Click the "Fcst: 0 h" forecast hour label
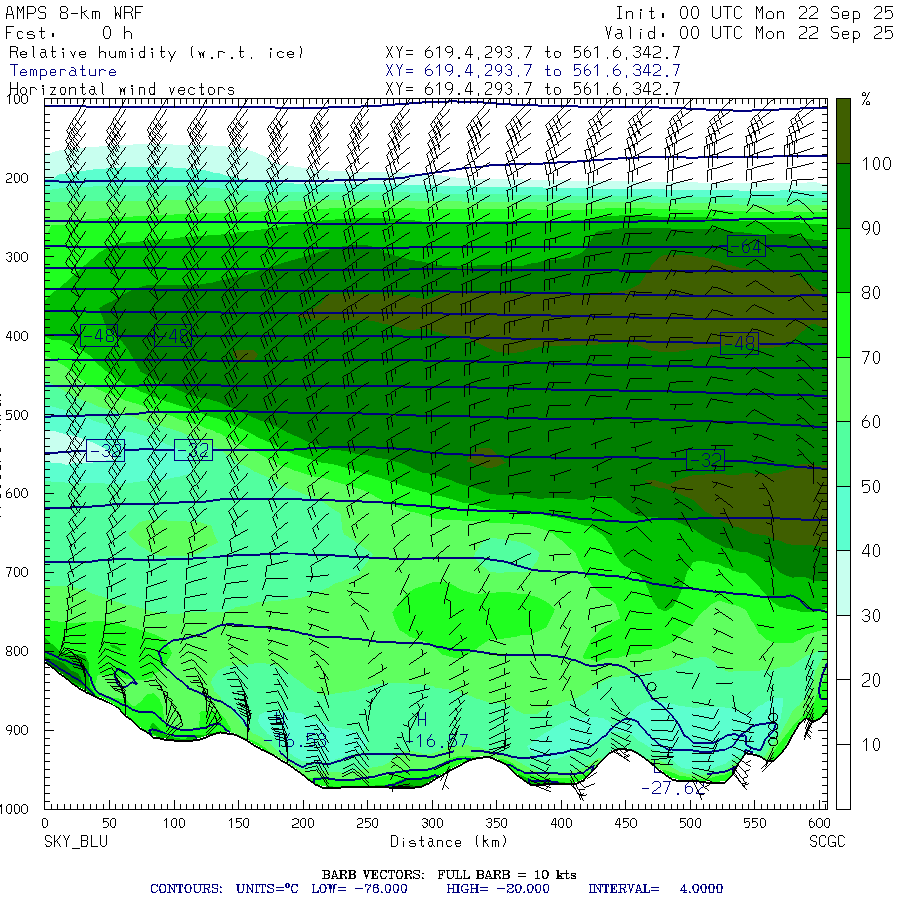900x900 pixels. tap(68, 33)
